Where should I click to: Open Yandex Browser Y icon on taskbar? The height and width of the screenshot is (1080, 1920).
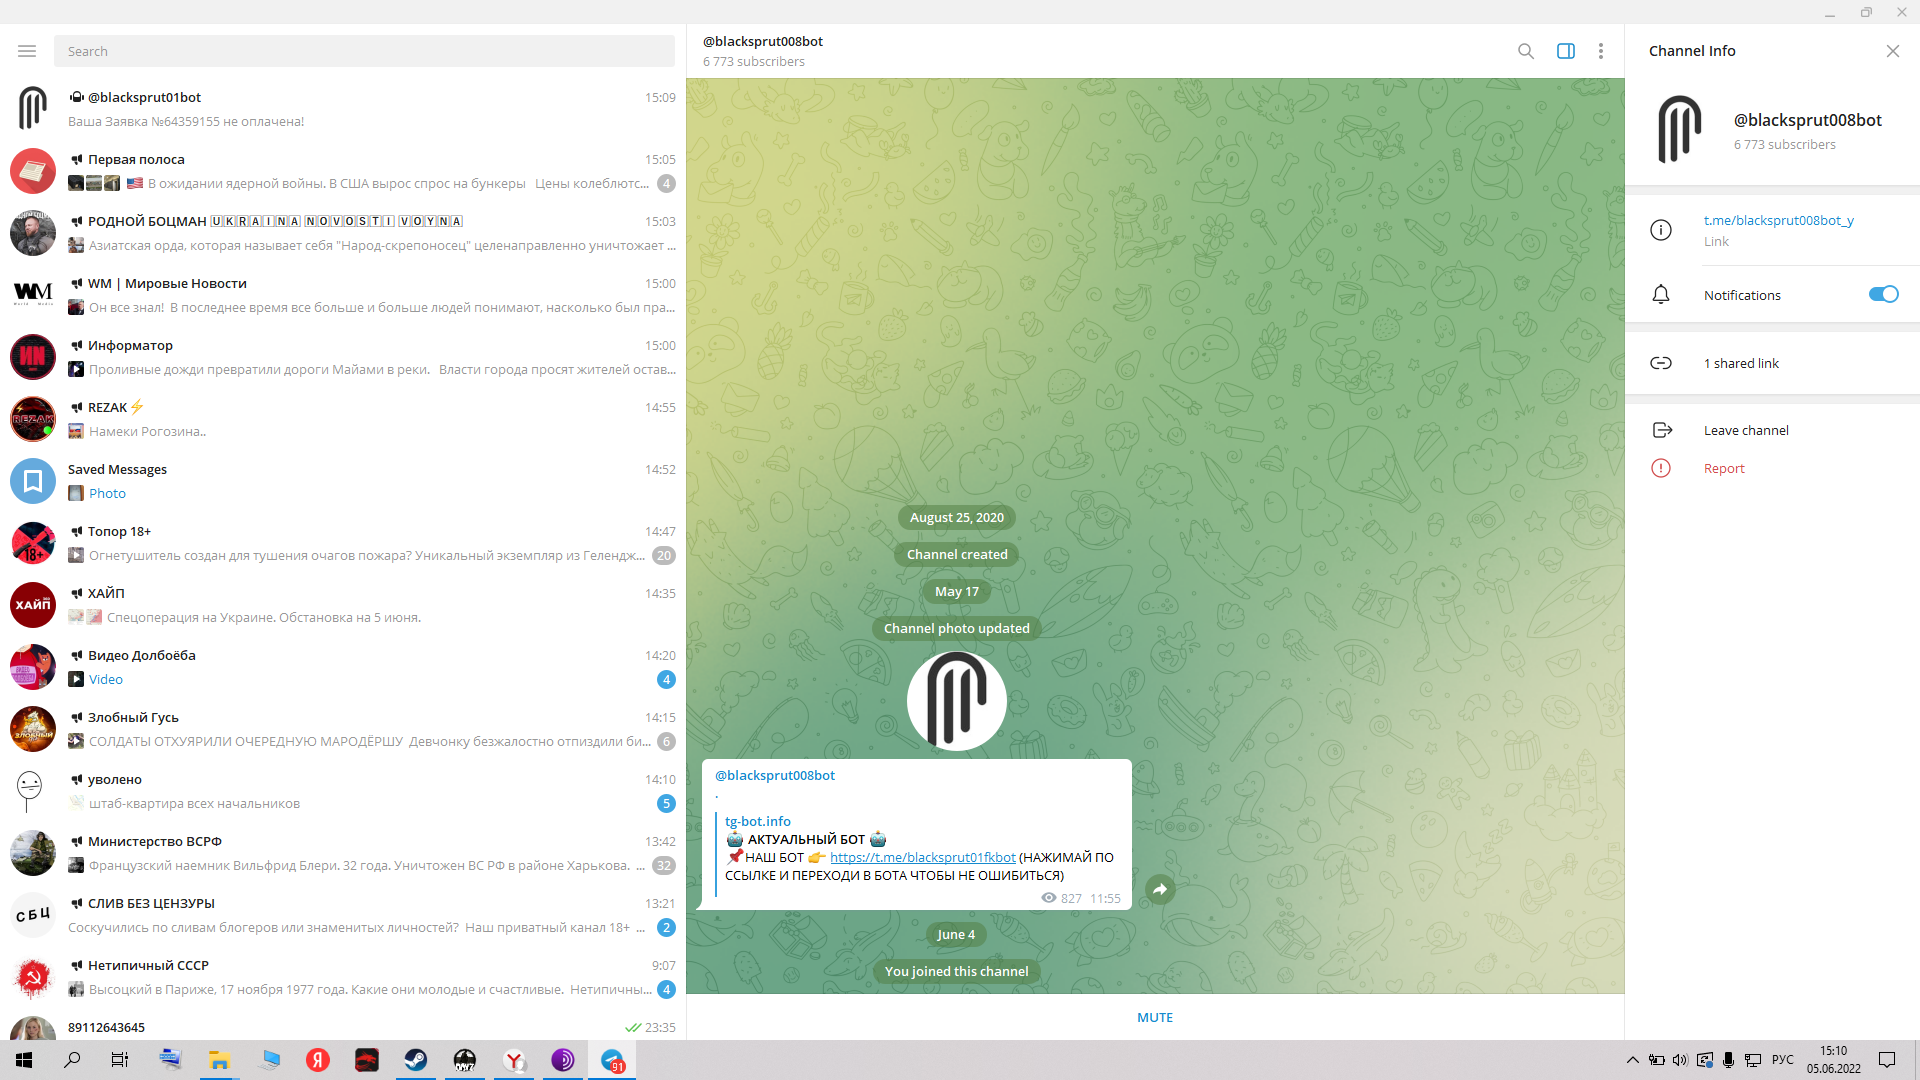click(514, 1060)
